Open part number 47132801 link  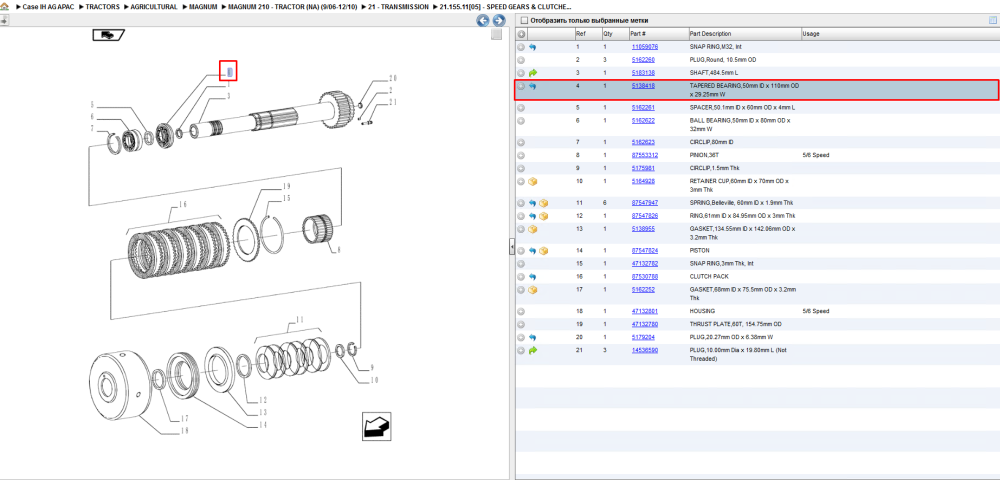pyautogui.click(x=645, y=312)
